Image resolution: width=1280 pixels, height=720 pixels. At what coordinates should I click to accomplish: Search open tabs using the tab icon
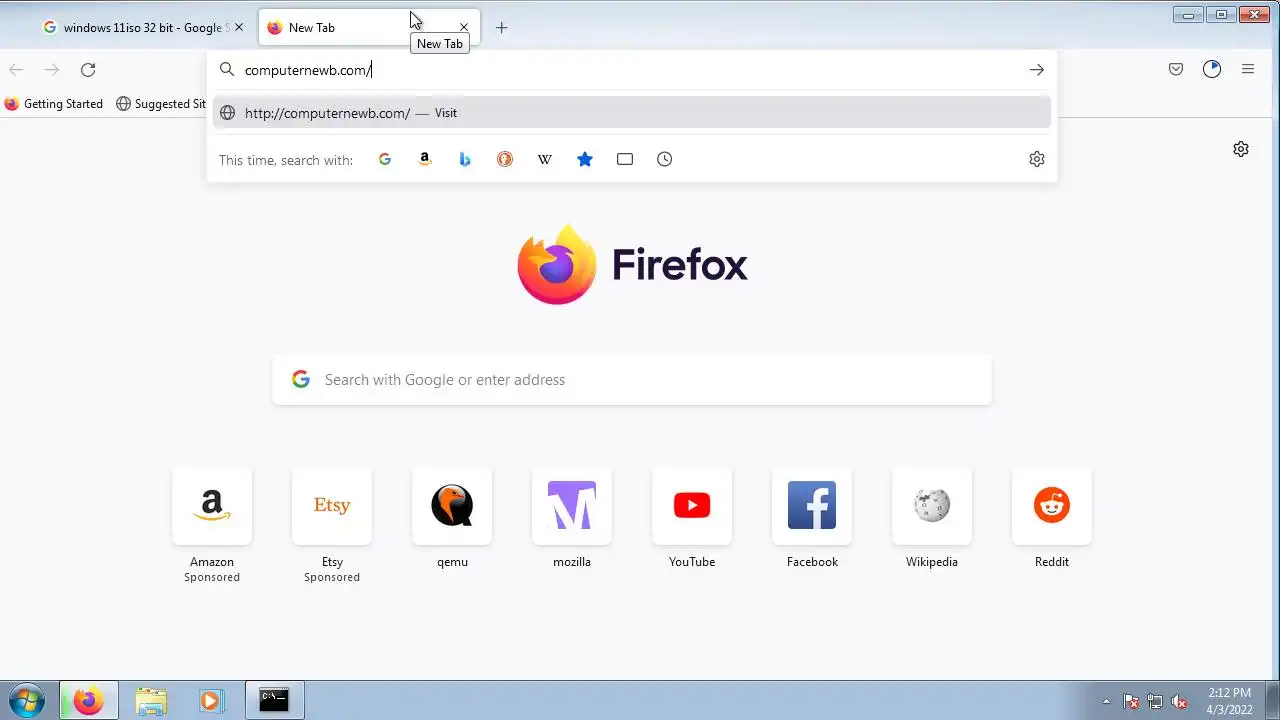click(625, 159)
